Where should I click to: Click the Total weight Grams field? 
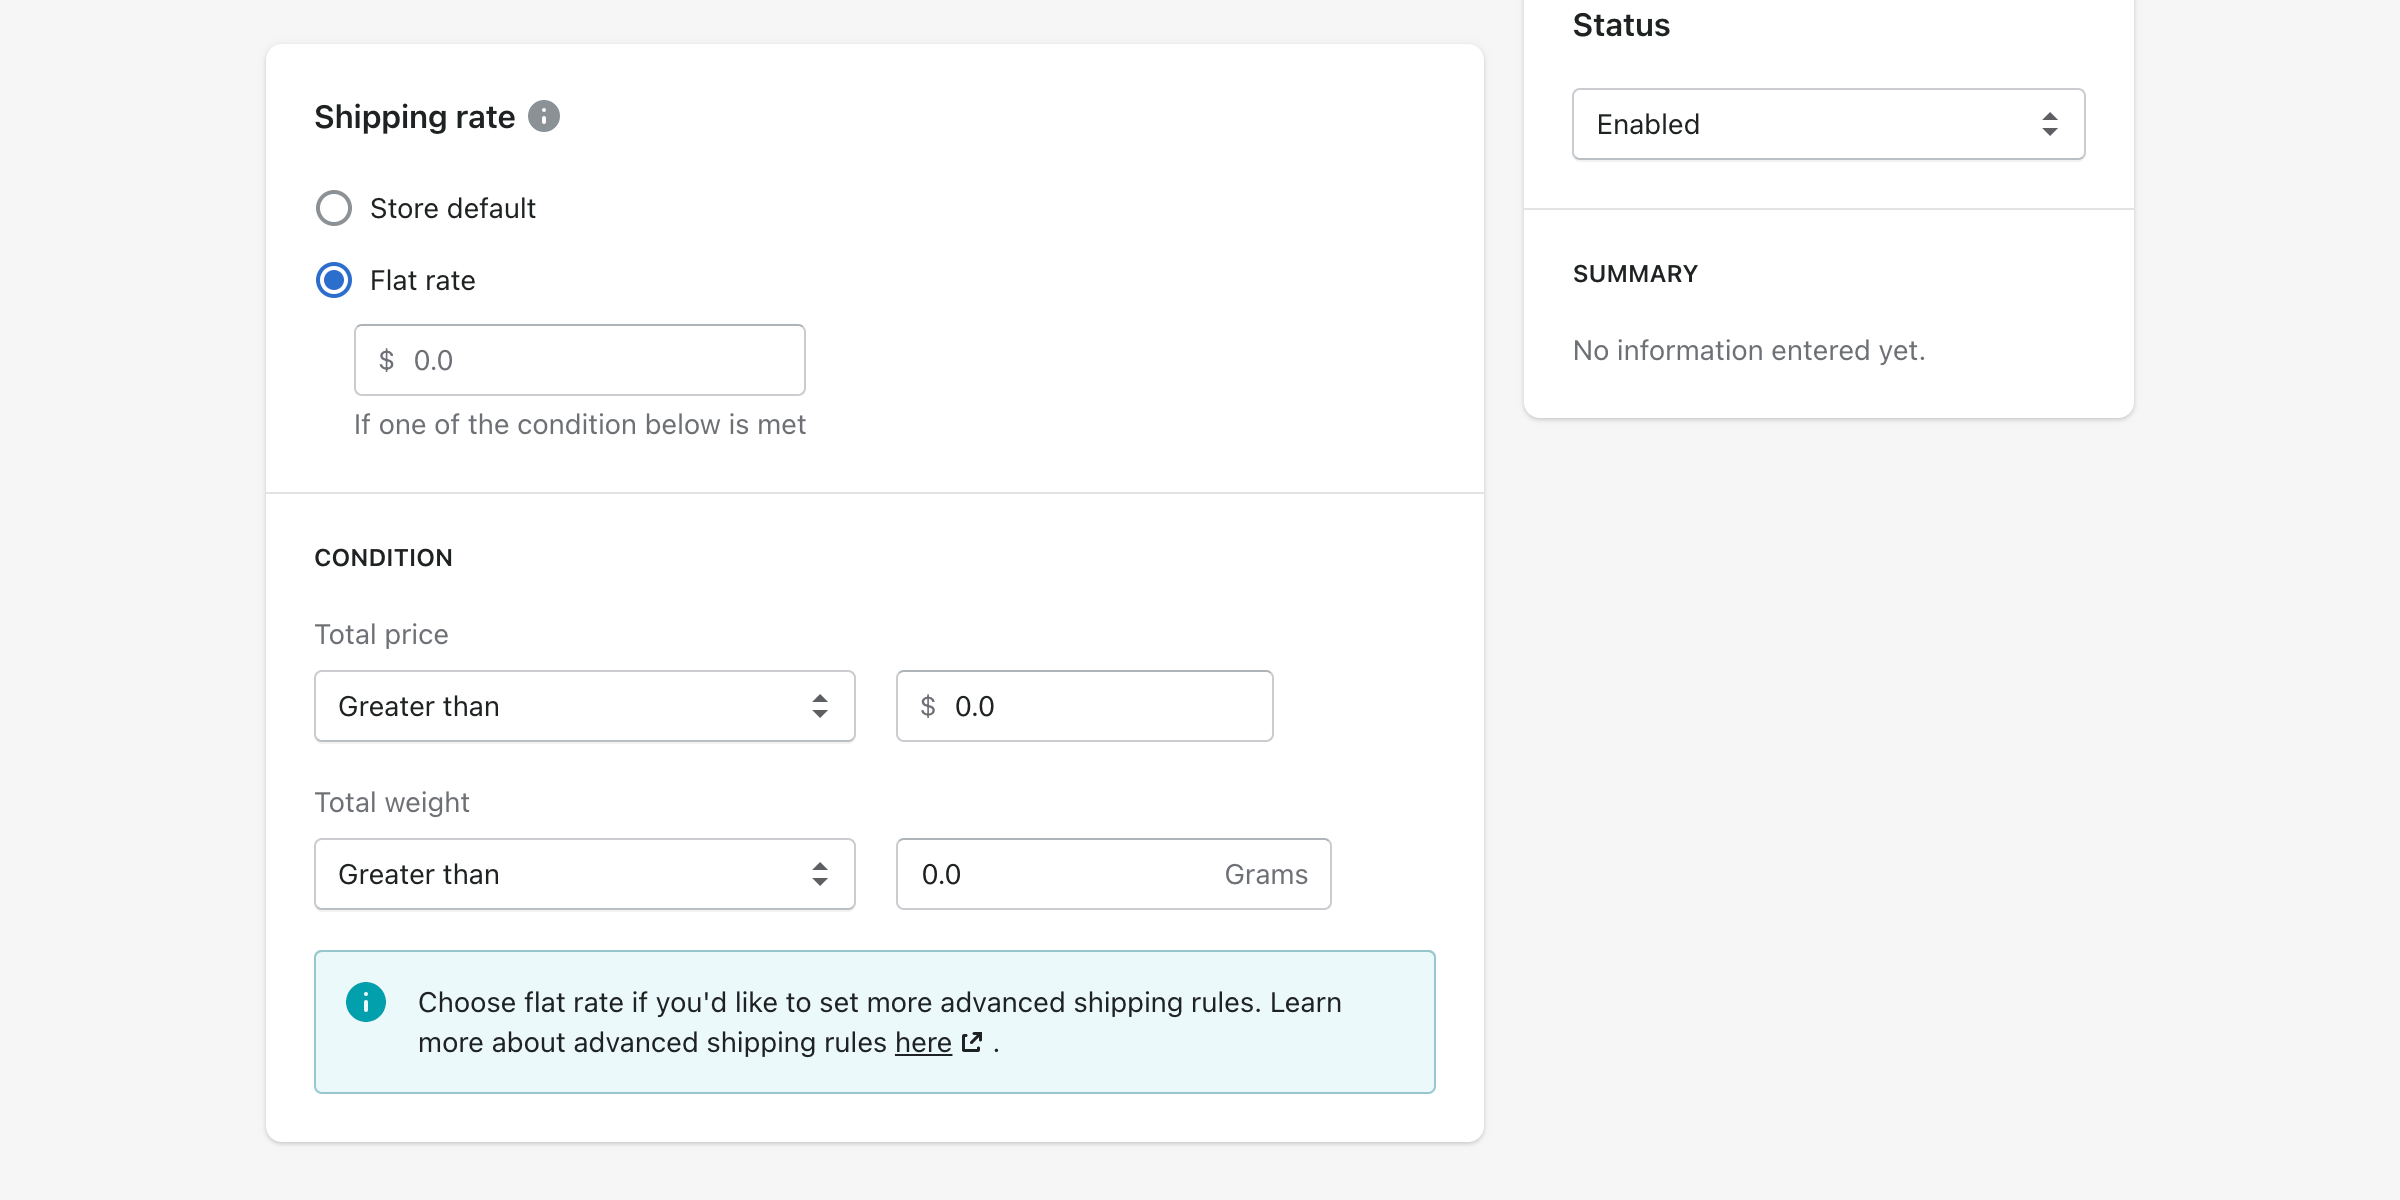[1060, 874]
